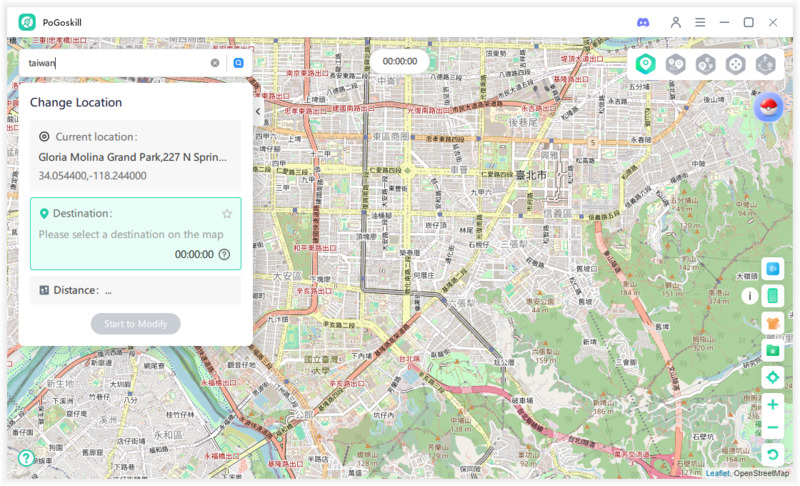Click the coordinates 34.054400,-118.244000

(x=92, y=176)
